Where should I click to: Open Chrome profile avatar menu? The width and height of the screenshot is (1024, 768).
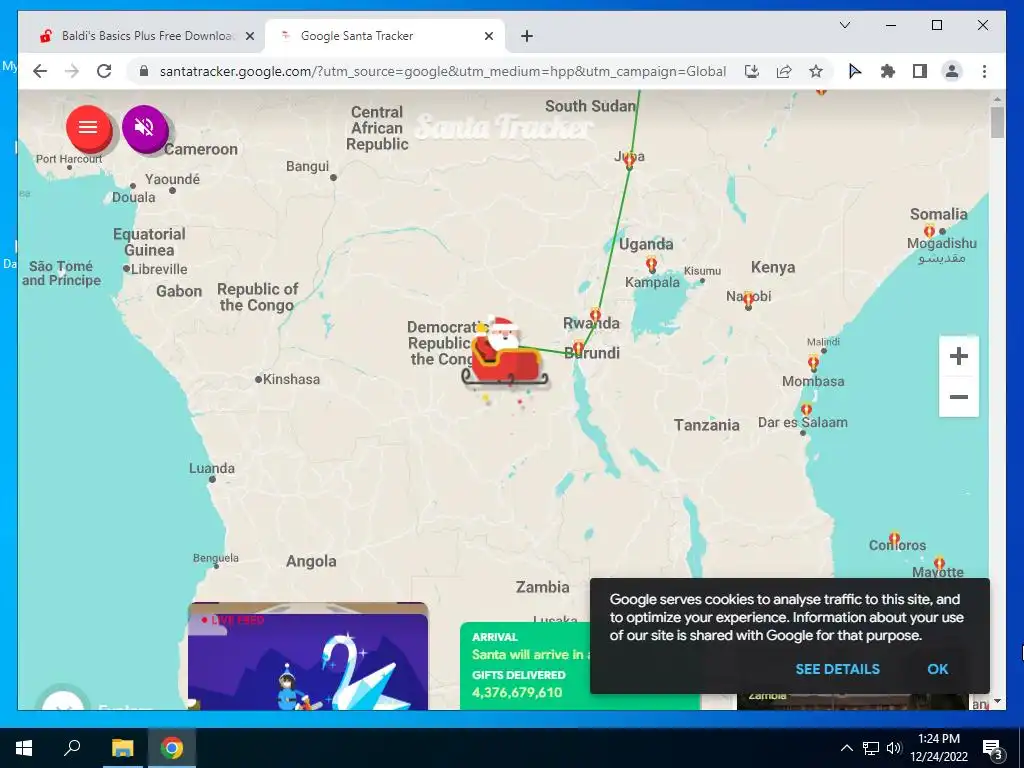tap(952, 71)
